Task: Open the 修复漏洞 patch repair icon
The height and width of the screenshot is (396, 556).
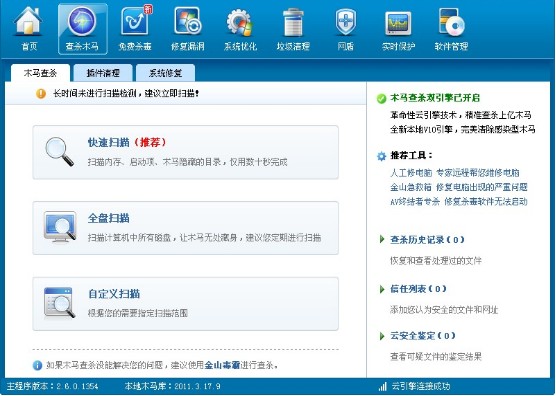Action: [188, 29]
